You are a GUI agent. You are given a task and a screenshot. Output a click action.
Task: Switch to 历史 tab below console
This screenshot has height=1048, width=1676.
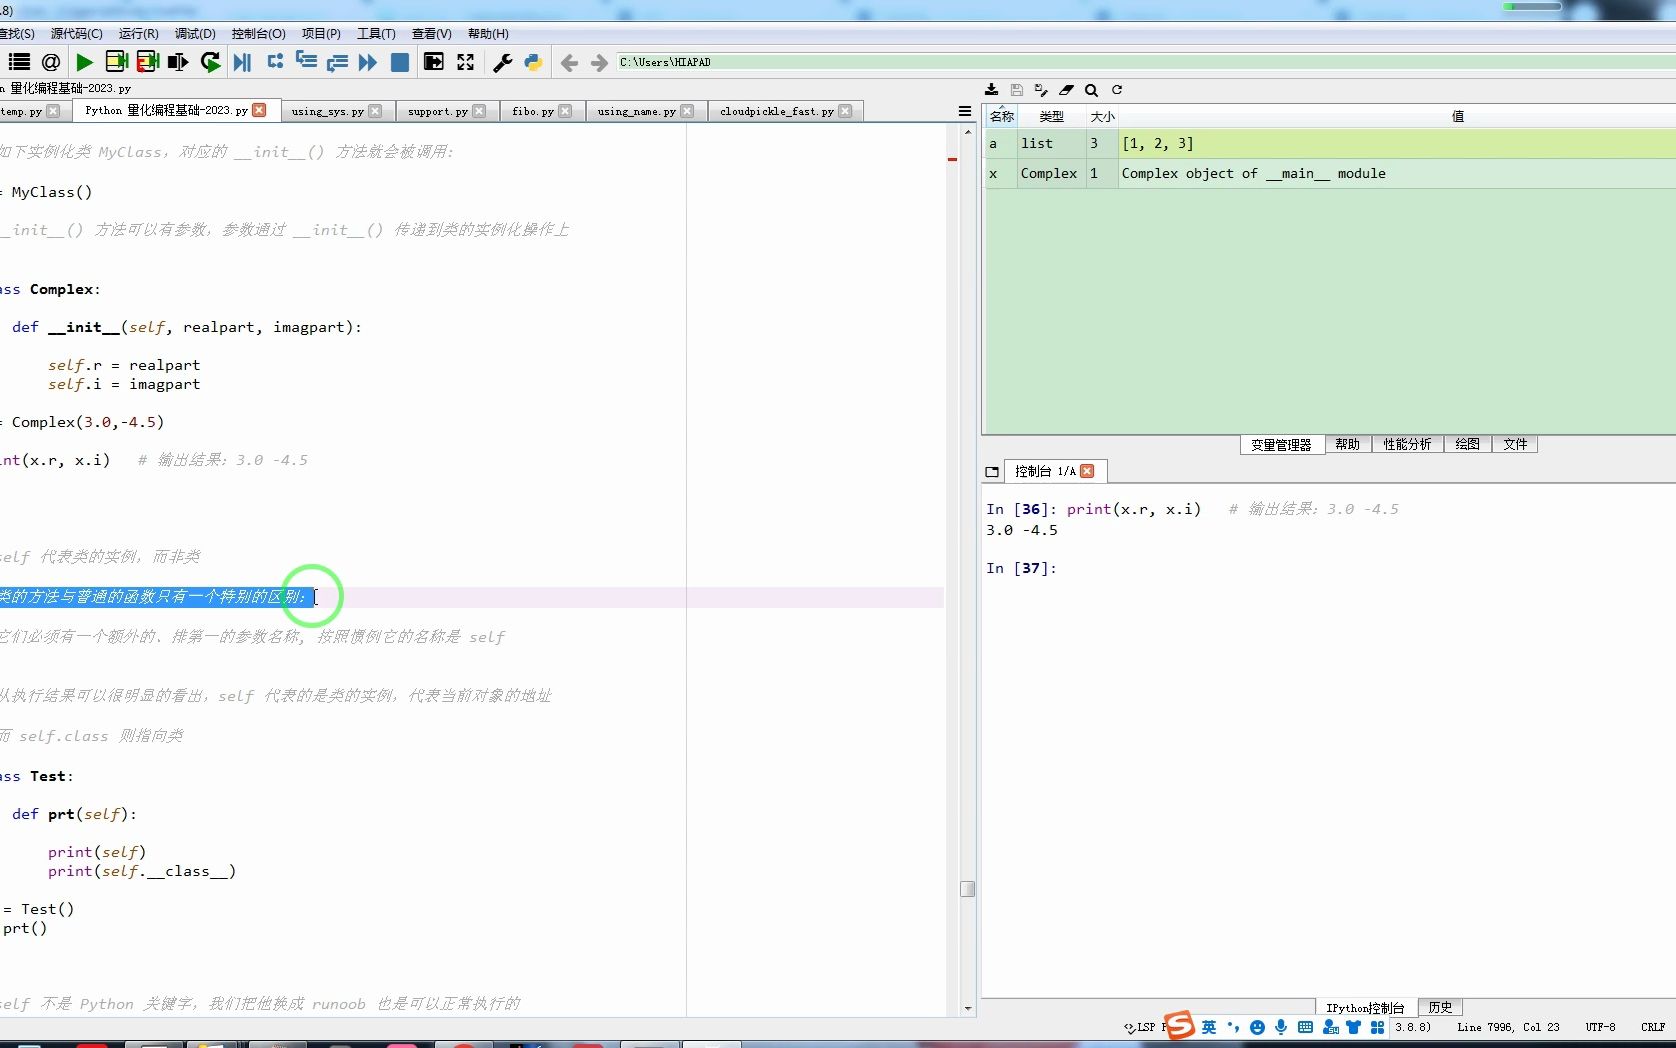click(1440, 1007)
